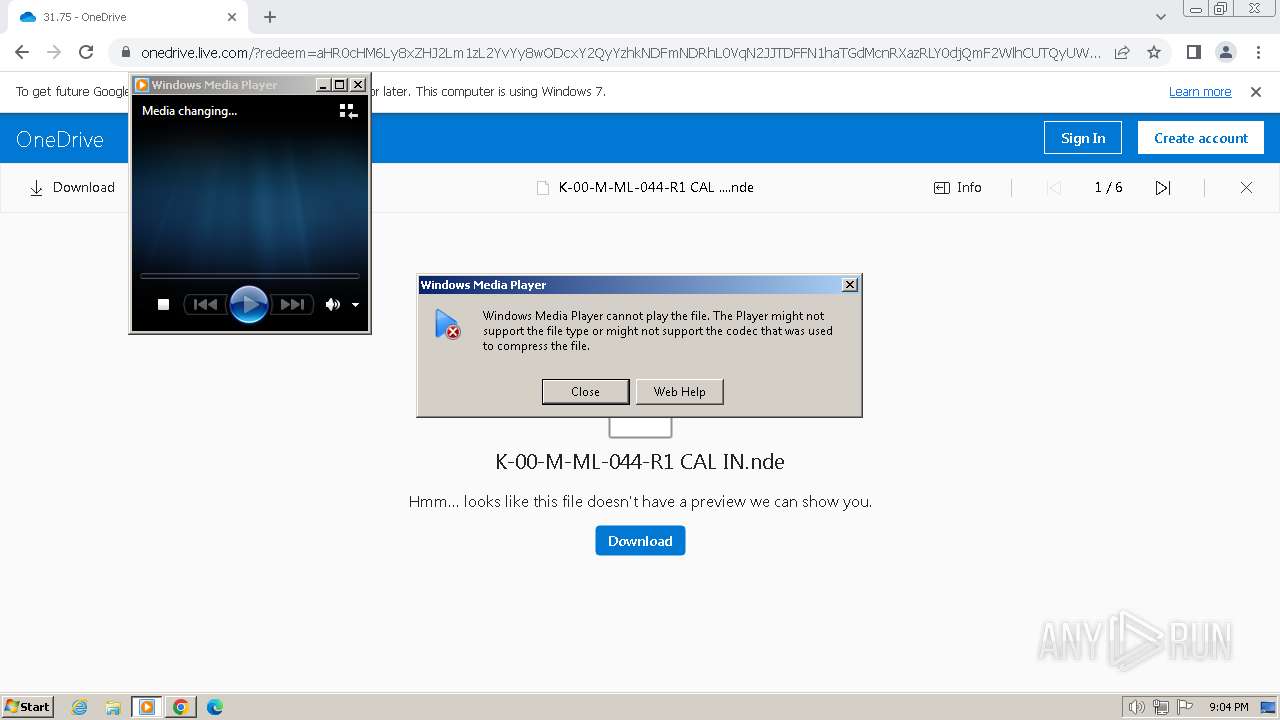This screenshot has width=1280, height=720.
Task: Switch Media Player to Library view icon
Action: (348, 111)
